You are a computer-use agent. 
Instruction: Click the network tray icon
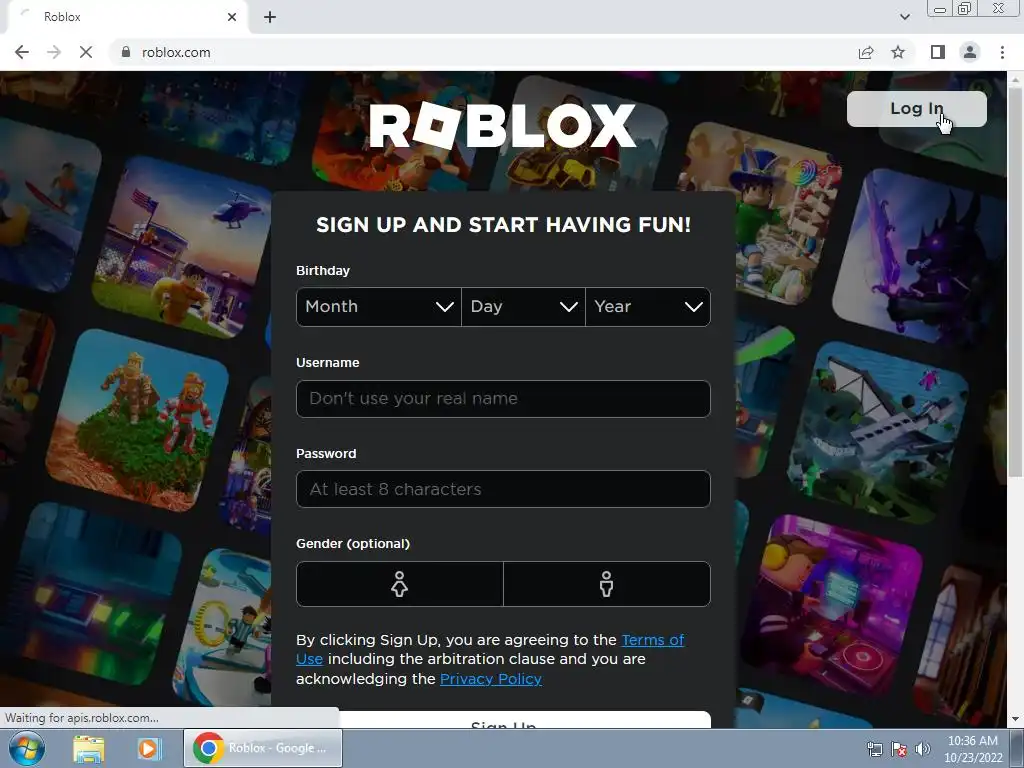874,749
